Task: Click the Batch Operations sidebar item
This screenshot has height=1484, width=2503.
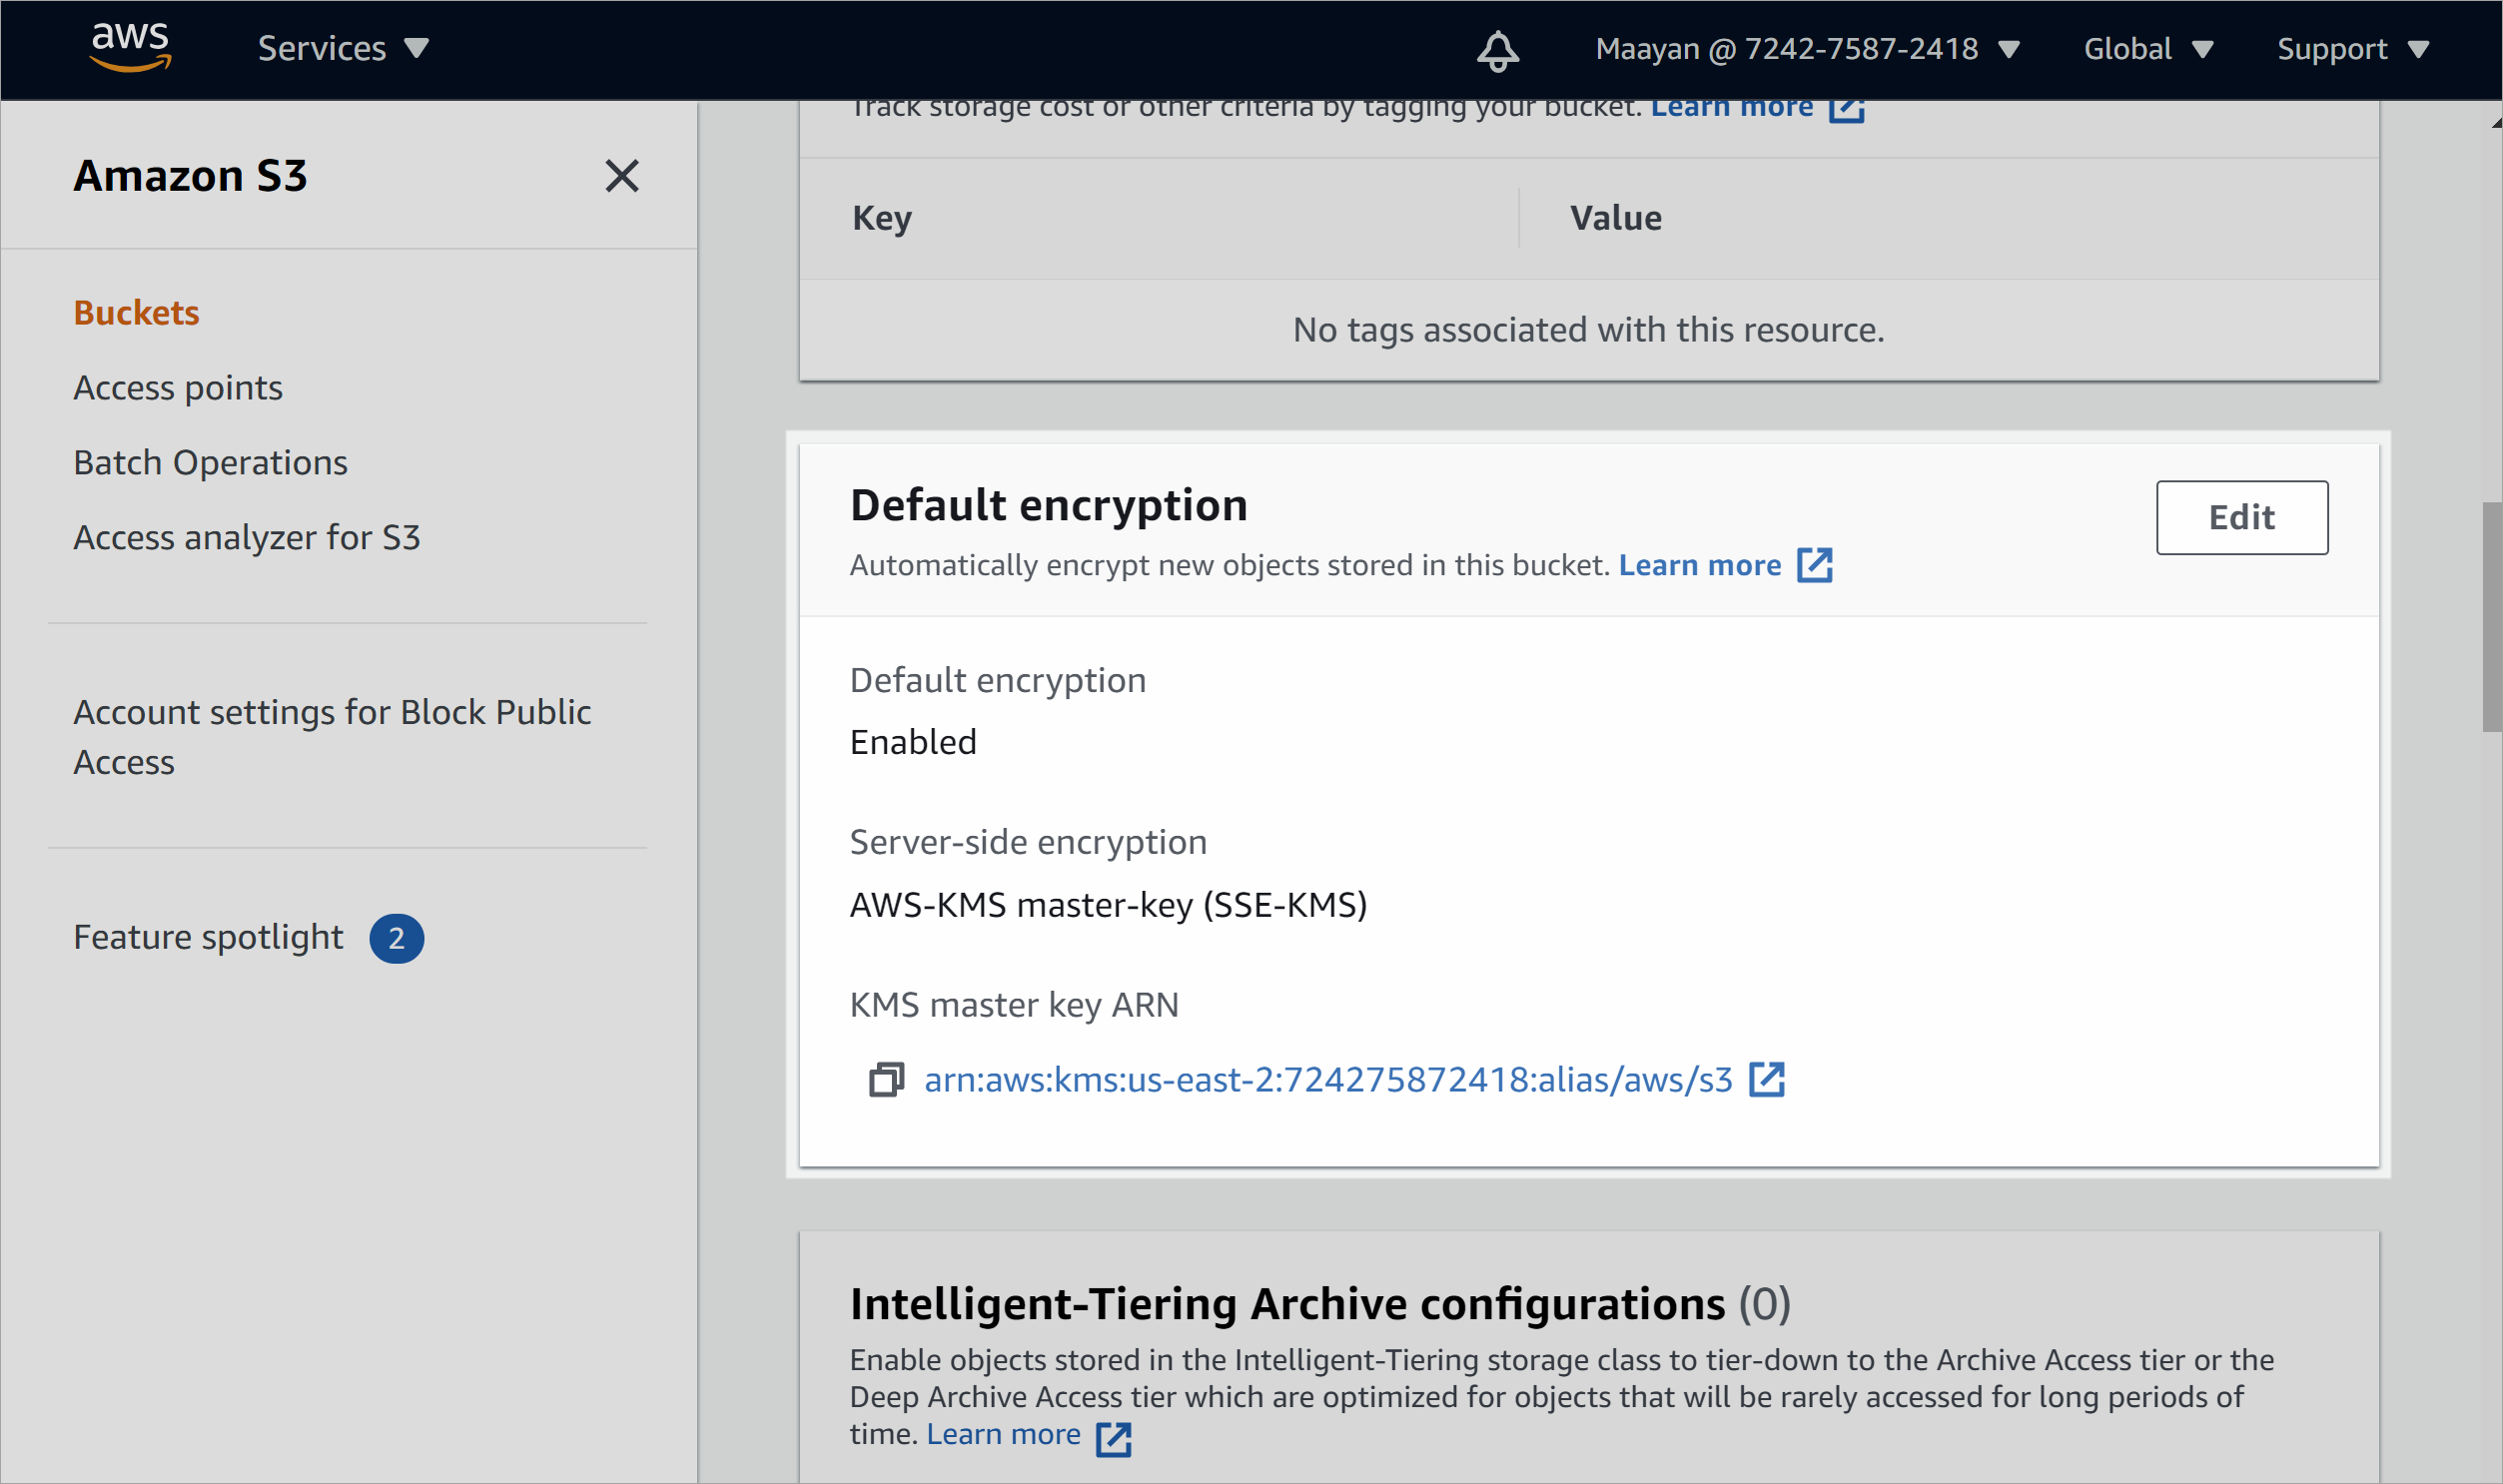Action: click(x=209, y=462)
